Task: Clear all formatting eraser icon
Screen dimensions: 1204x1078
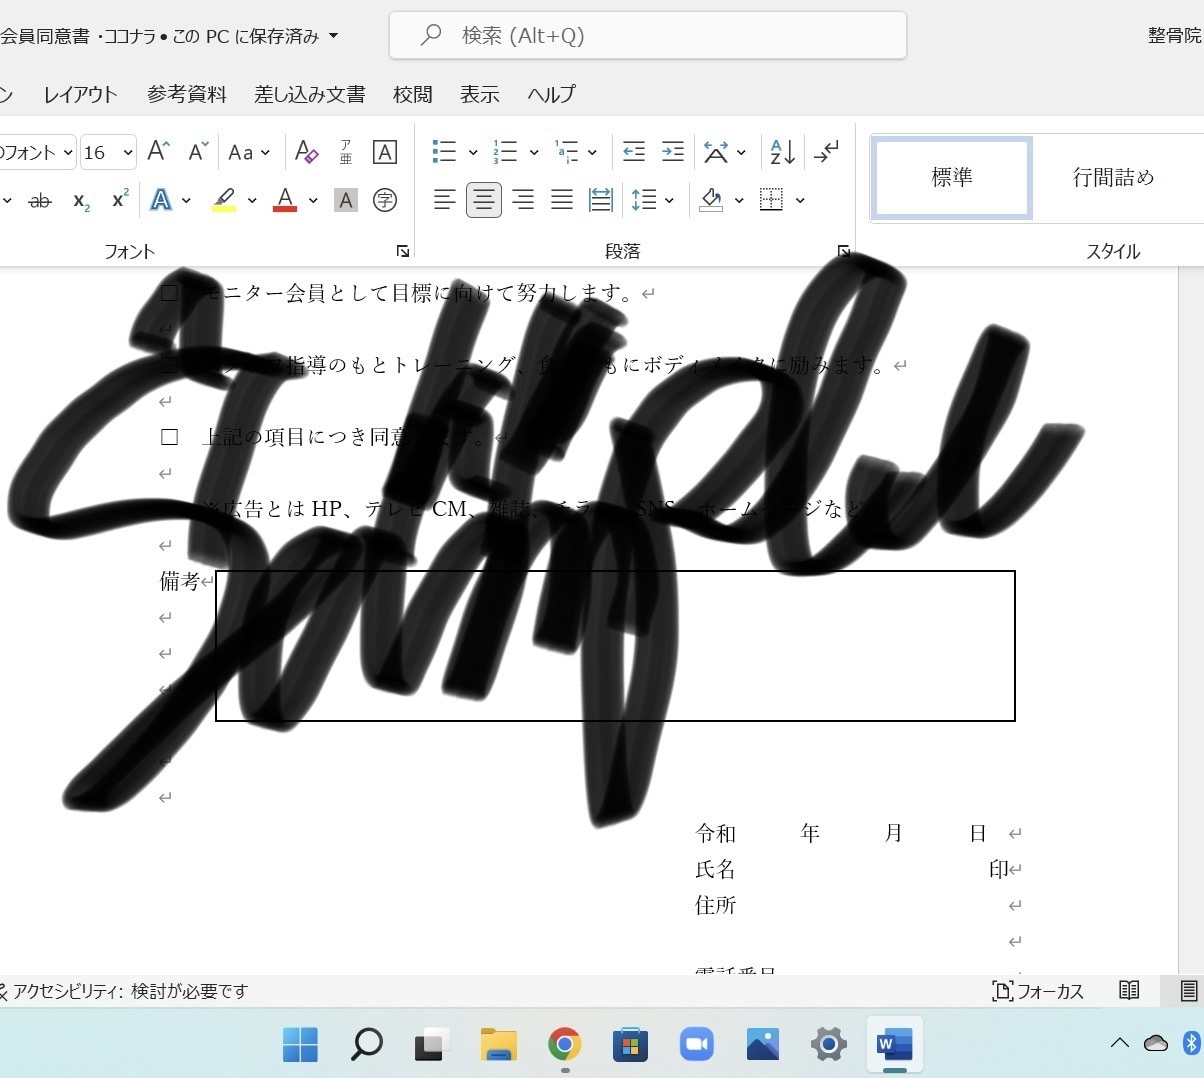Action: click(x=306, y=152)
